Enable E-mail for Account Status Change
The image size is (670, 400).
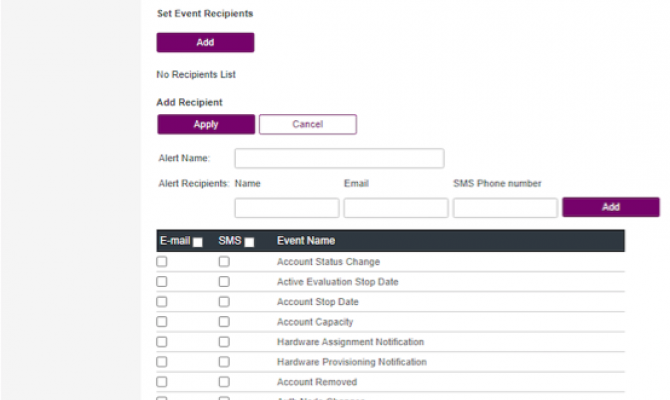tap(162, 262)
